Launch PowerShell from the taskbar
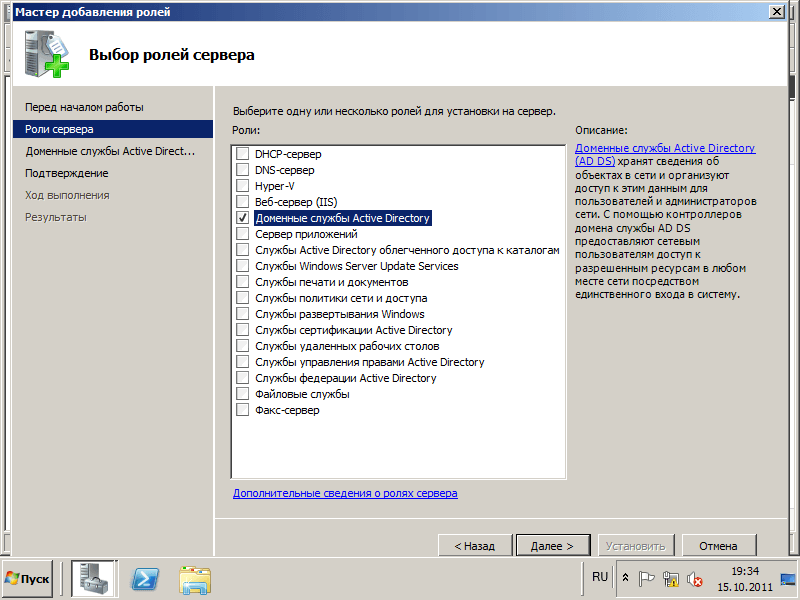The height and width of the screenshot is (600, 800). pos(145,580)
